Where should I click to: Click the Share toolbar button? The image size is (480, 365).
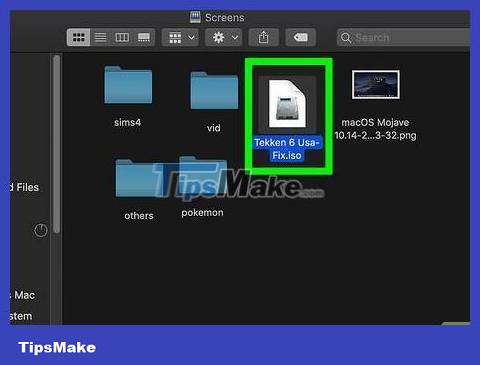(x=263, y=37)
